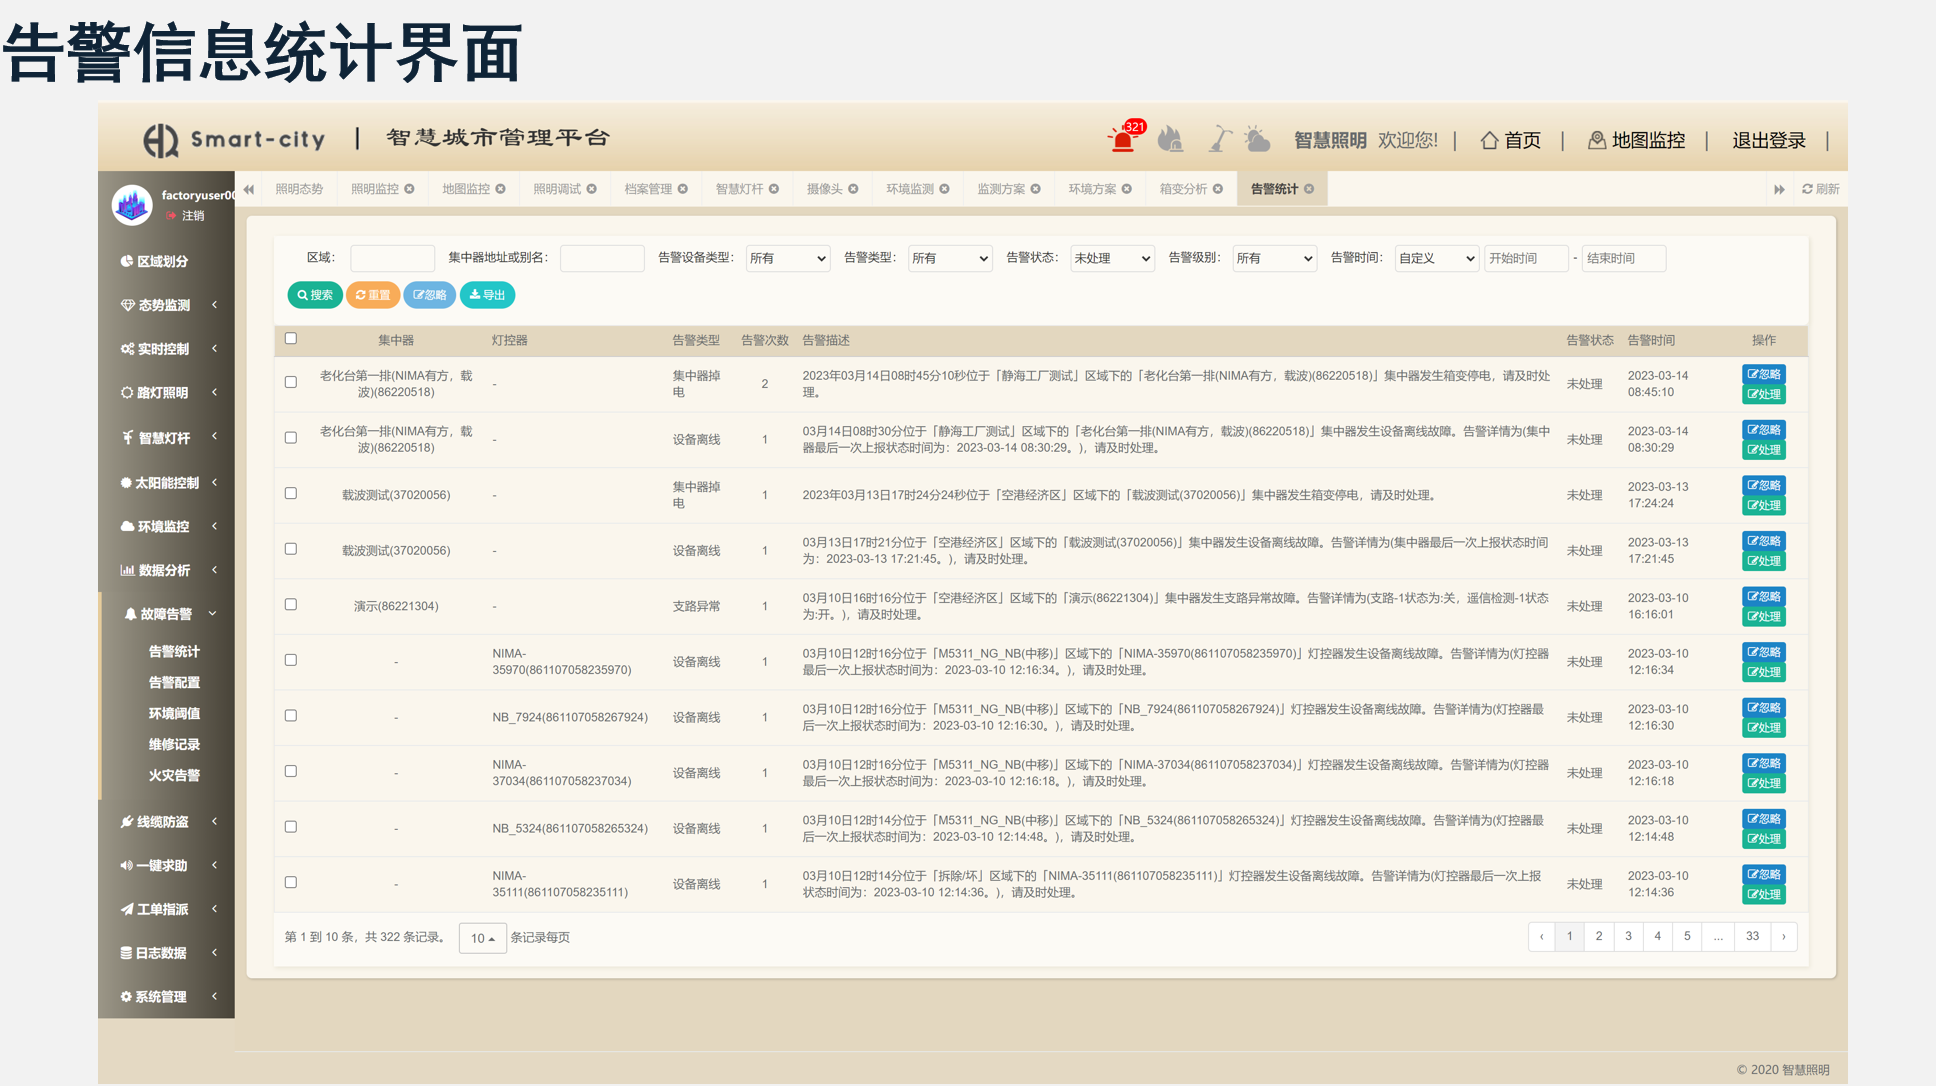Click the 区域 input field

click(x=392, y=258)
